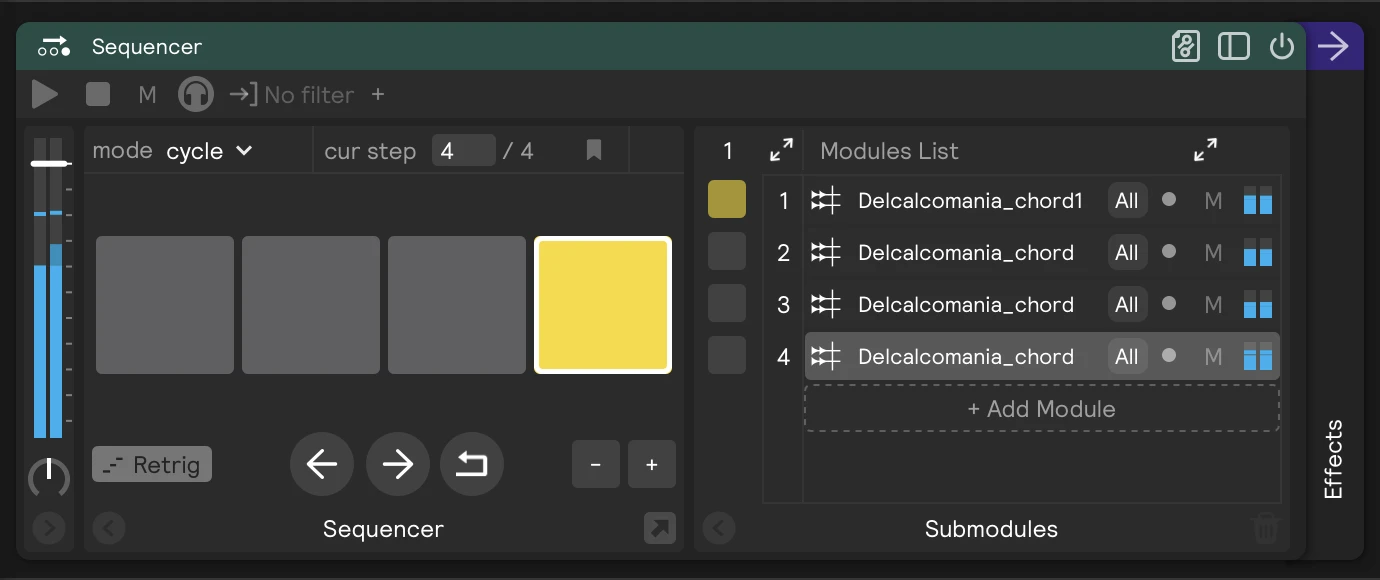Mute the module in row 4

click(x=1213, y=357)
